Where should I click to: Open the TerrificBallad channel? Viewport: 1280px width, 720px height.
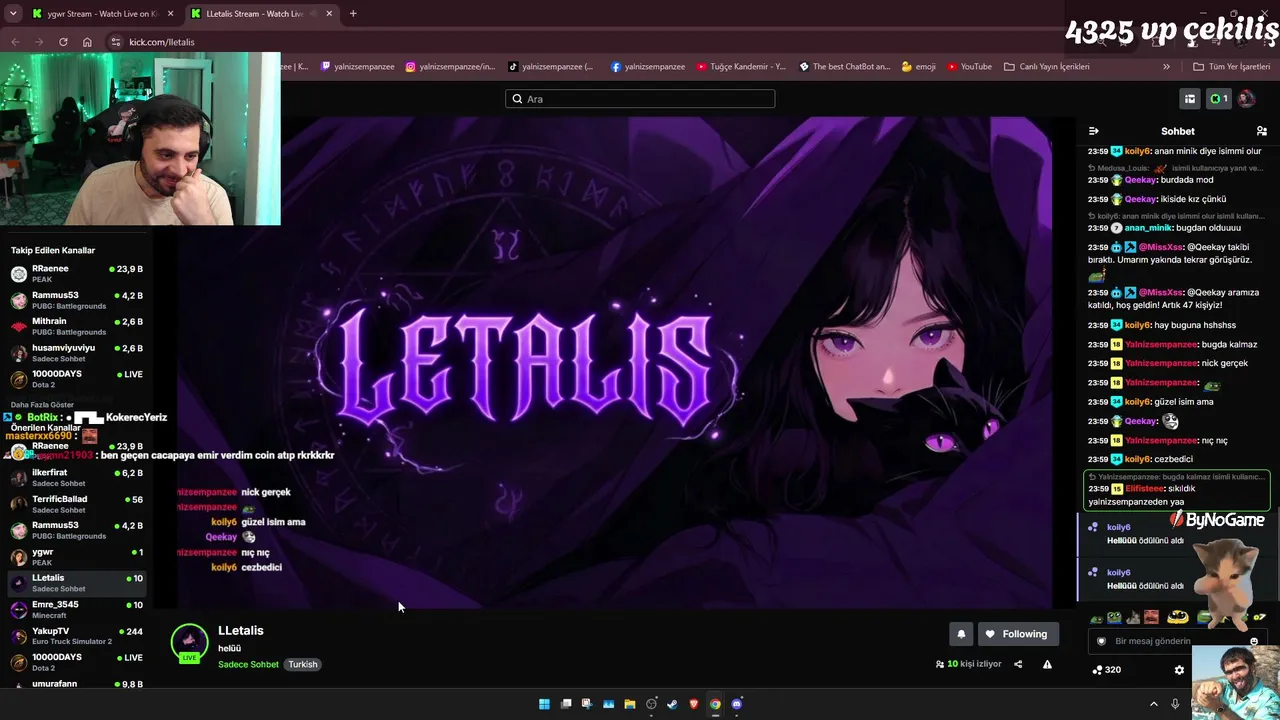[76, 504]
